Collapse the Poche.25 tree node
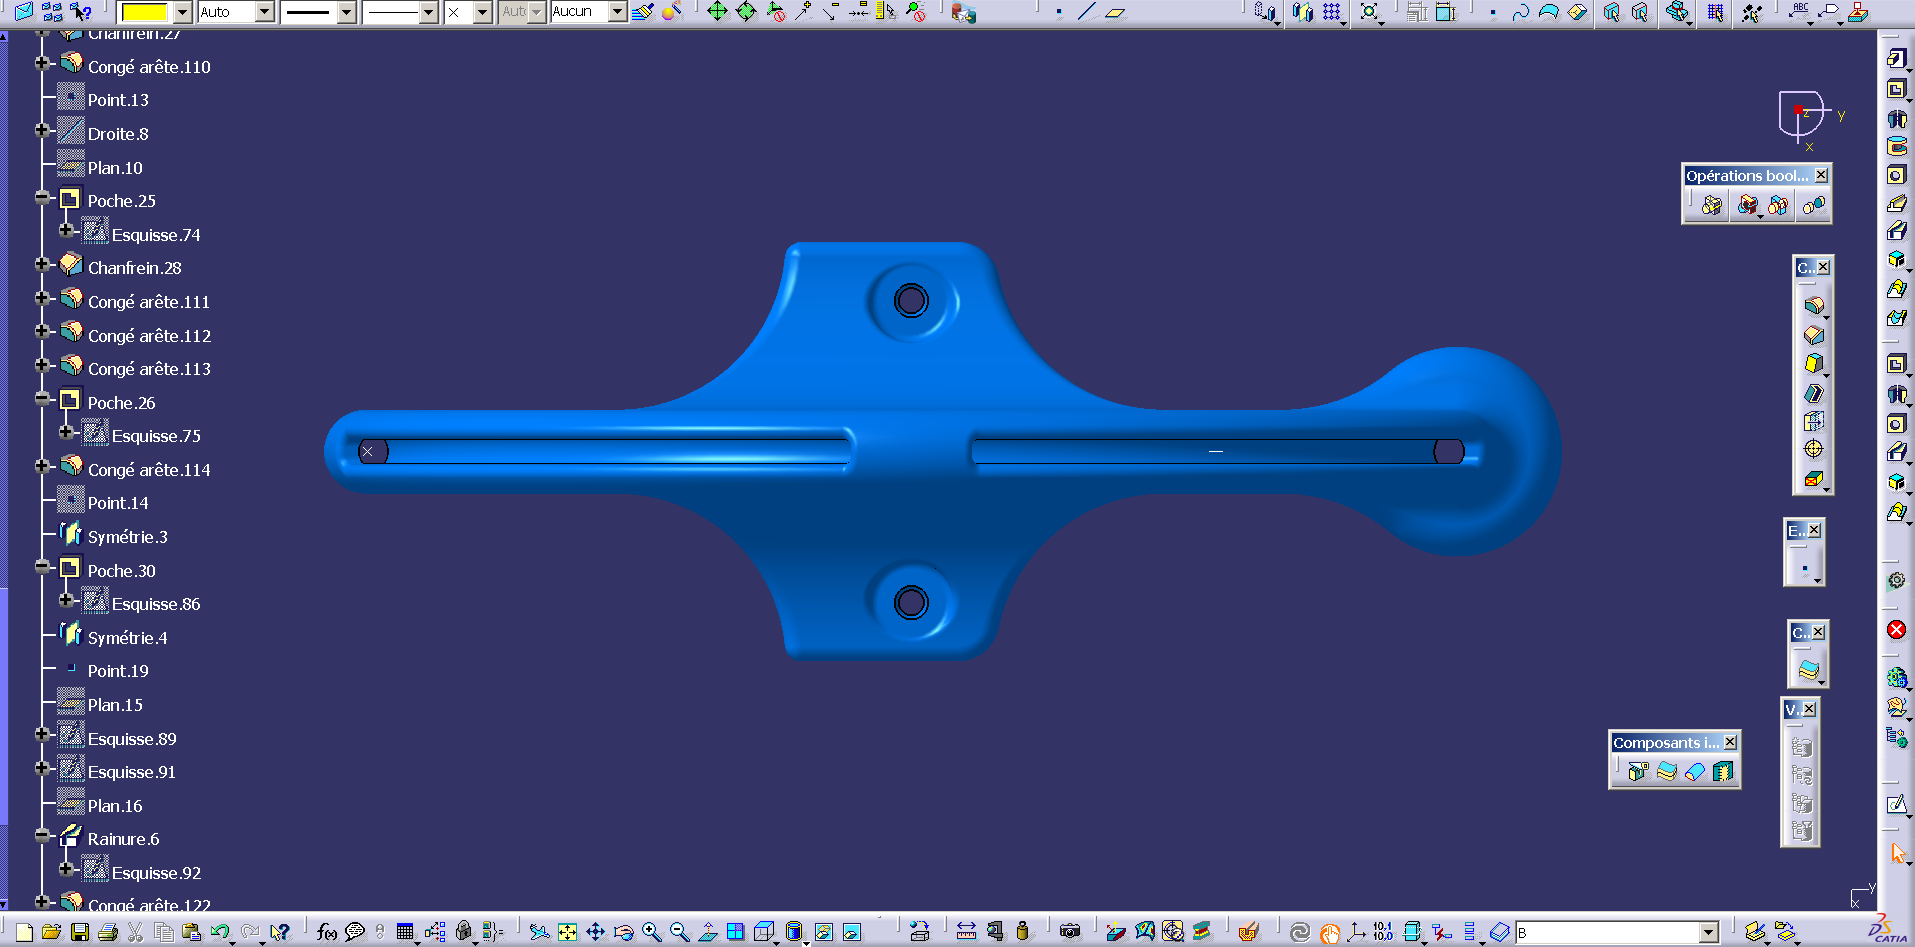 [42, 198]
